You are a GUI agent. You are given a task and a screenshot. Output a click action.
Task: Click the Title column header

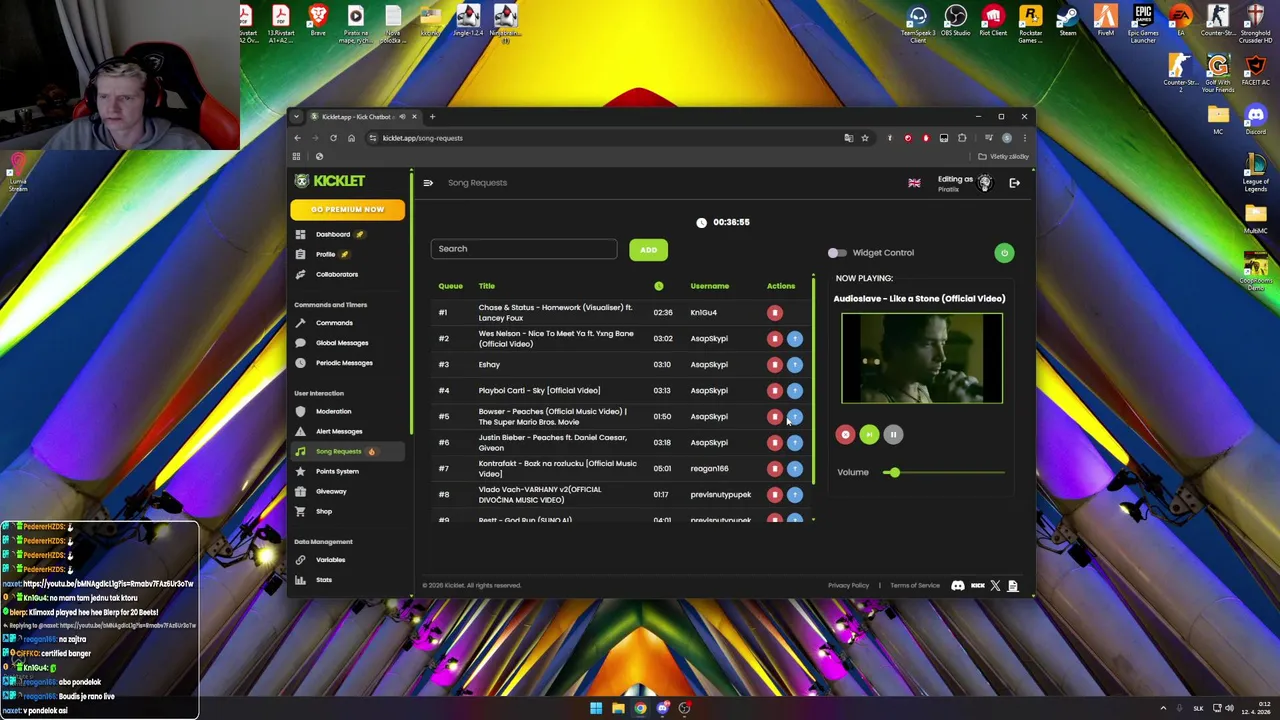pyautogui.click(x=486, y=286)
